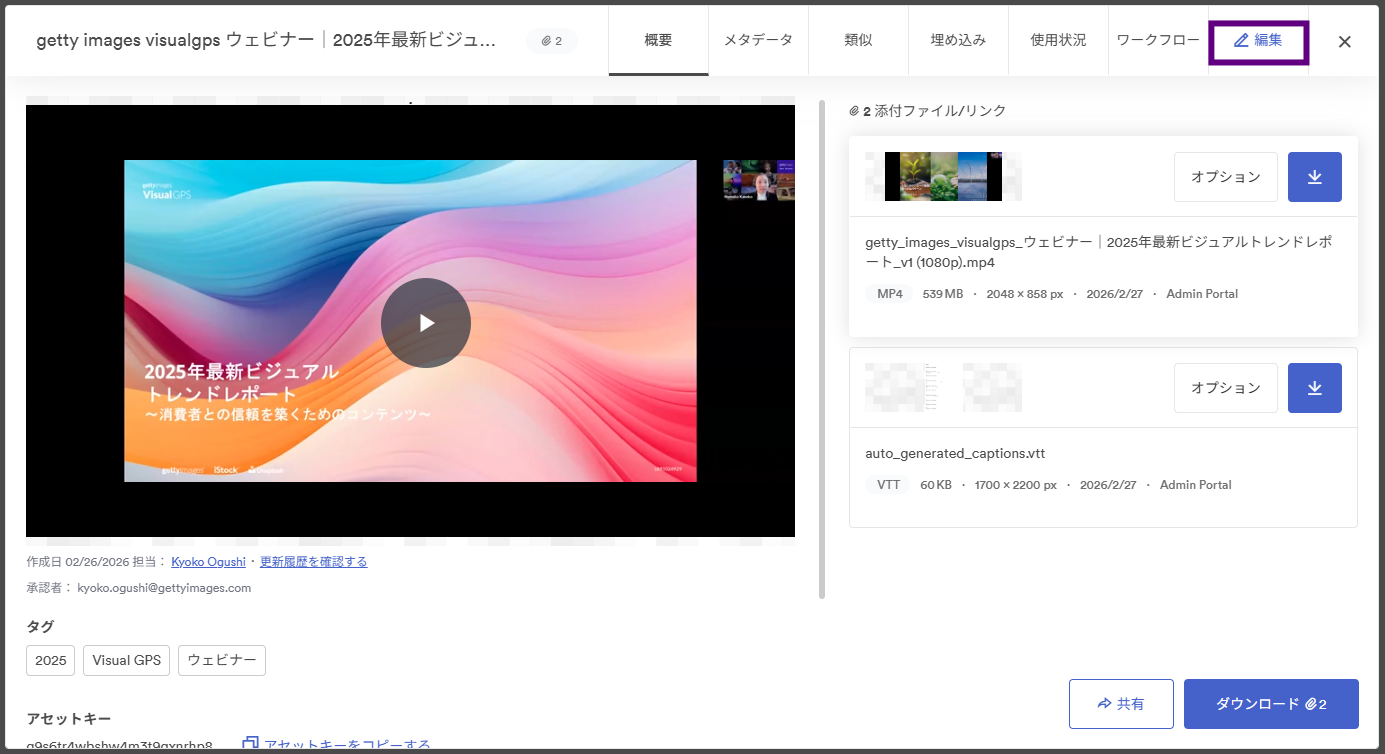
Task: Select the Visual GPS tag
Action: pyautogui.click(x=126, y=661)
